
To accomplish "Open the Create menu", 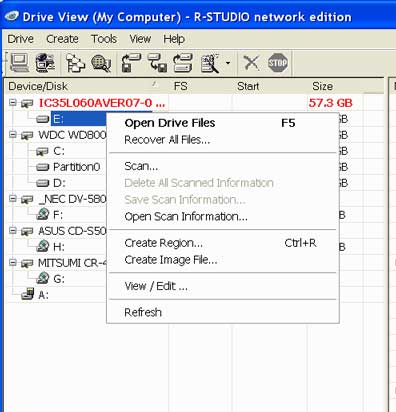I will (62, 39).
